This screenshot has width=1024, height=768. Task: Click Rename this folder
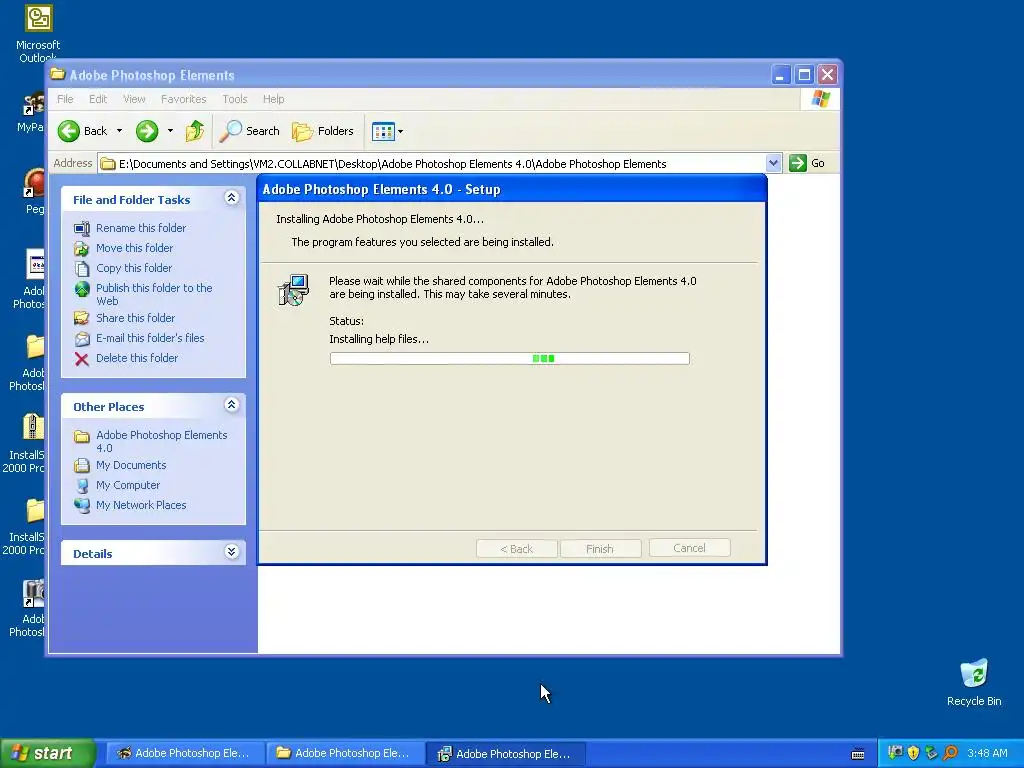141,228
